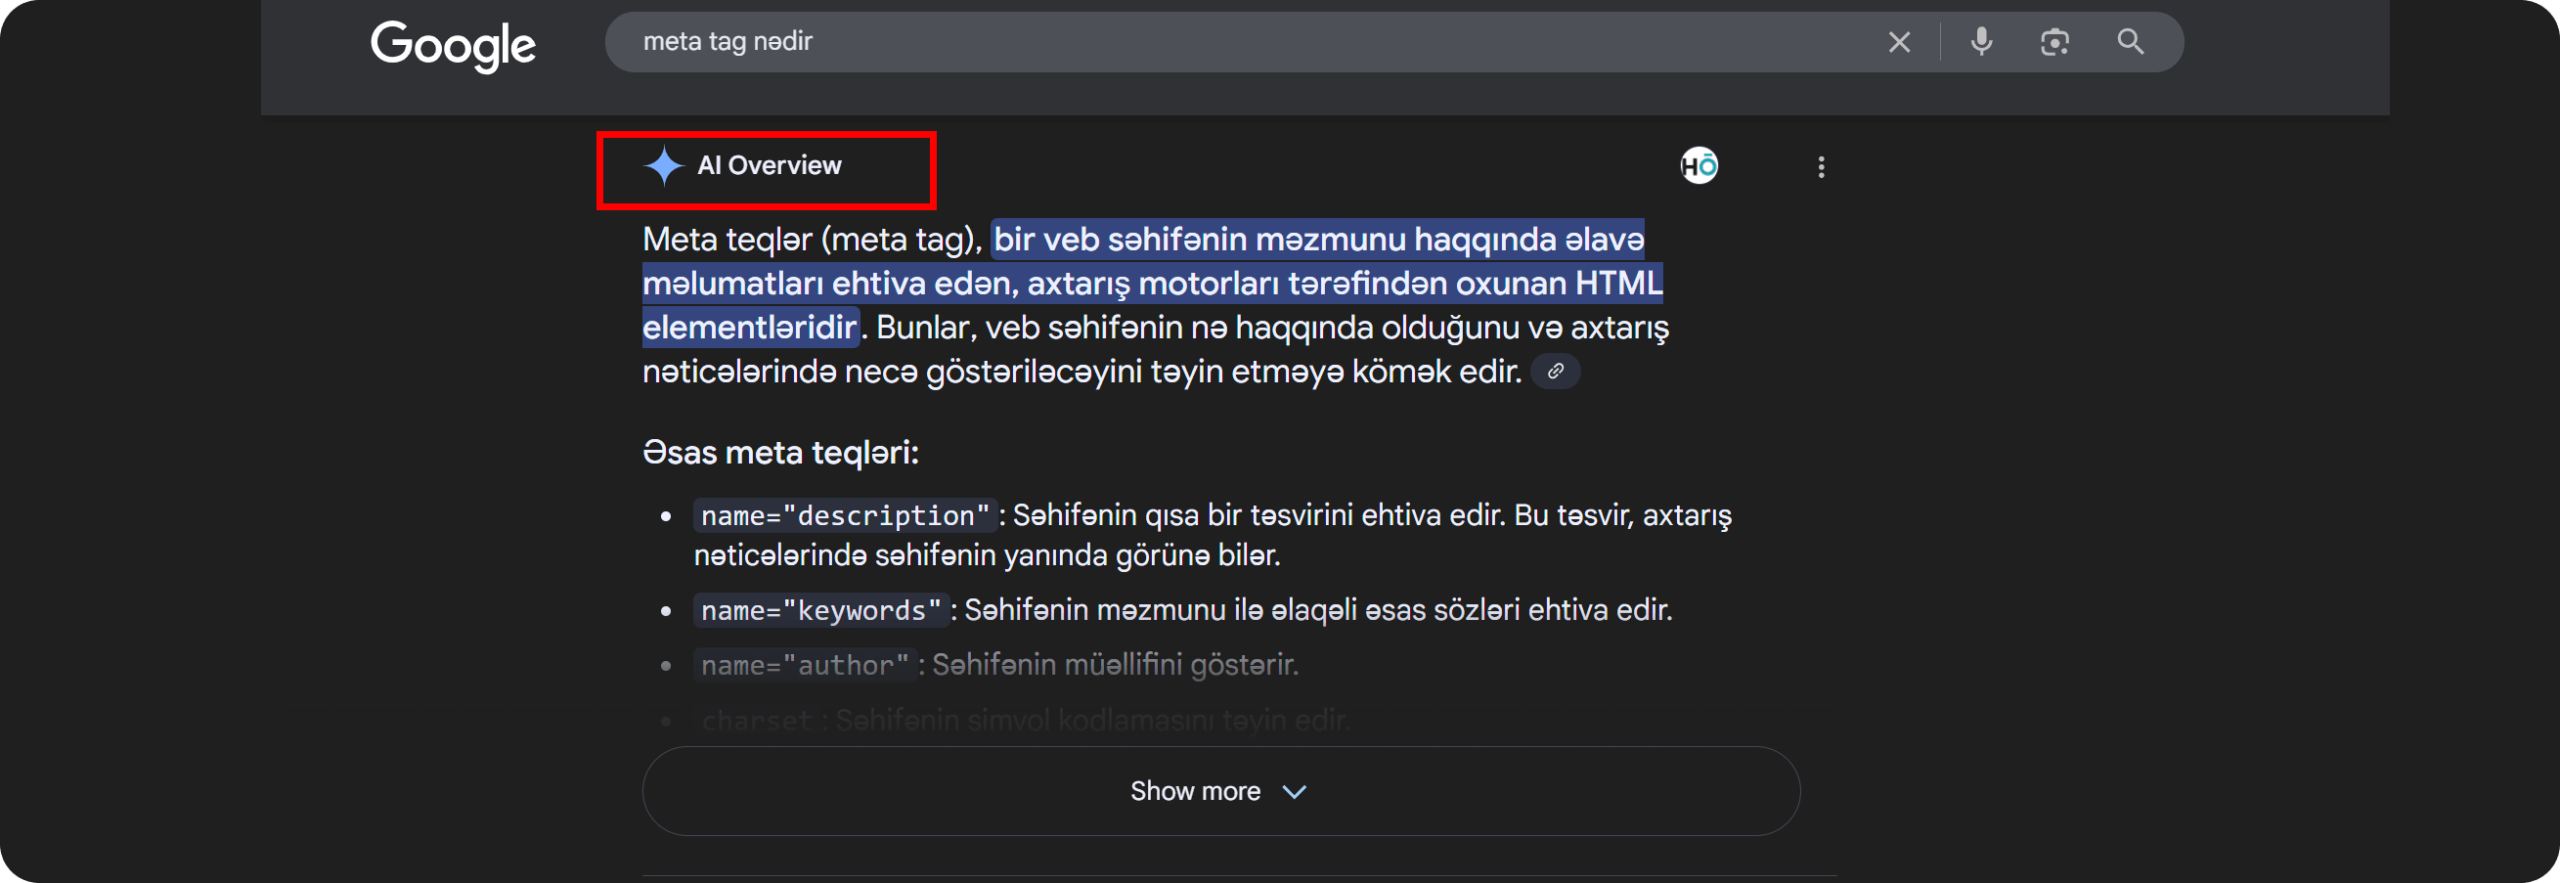
Task: Click the AI Overview sparkle icon
Action: (x=663, y=166)
